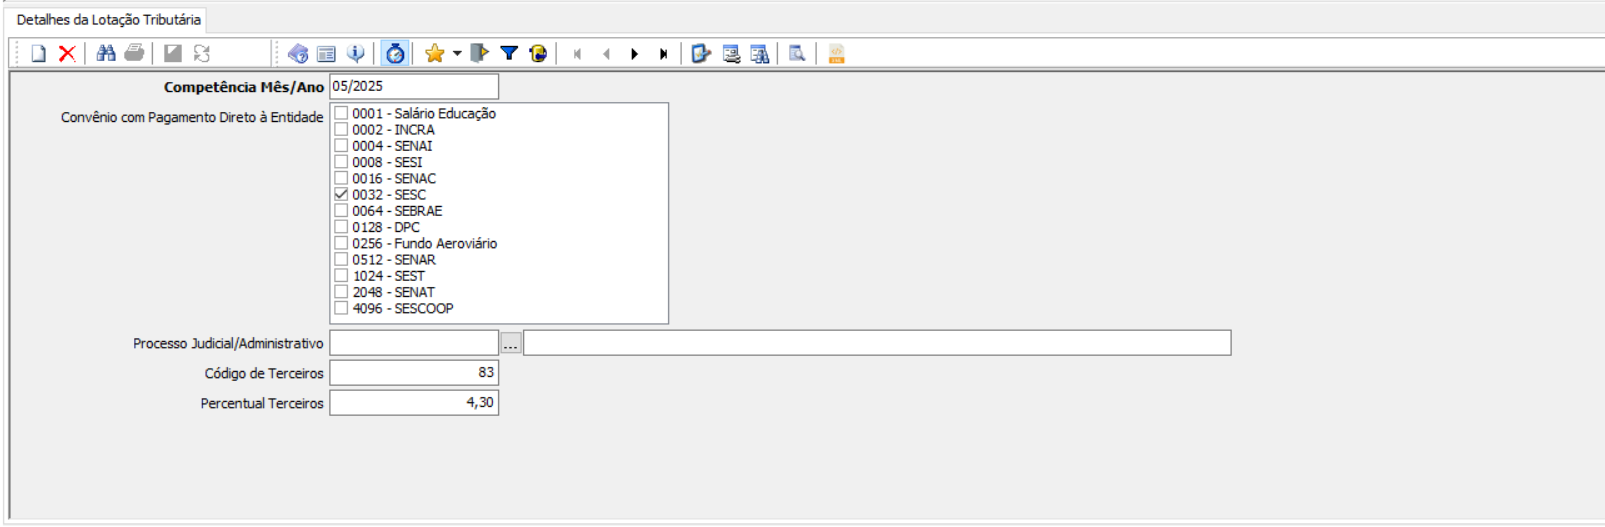
Task: Click the table with documents icon
Action: pos(760,54)
